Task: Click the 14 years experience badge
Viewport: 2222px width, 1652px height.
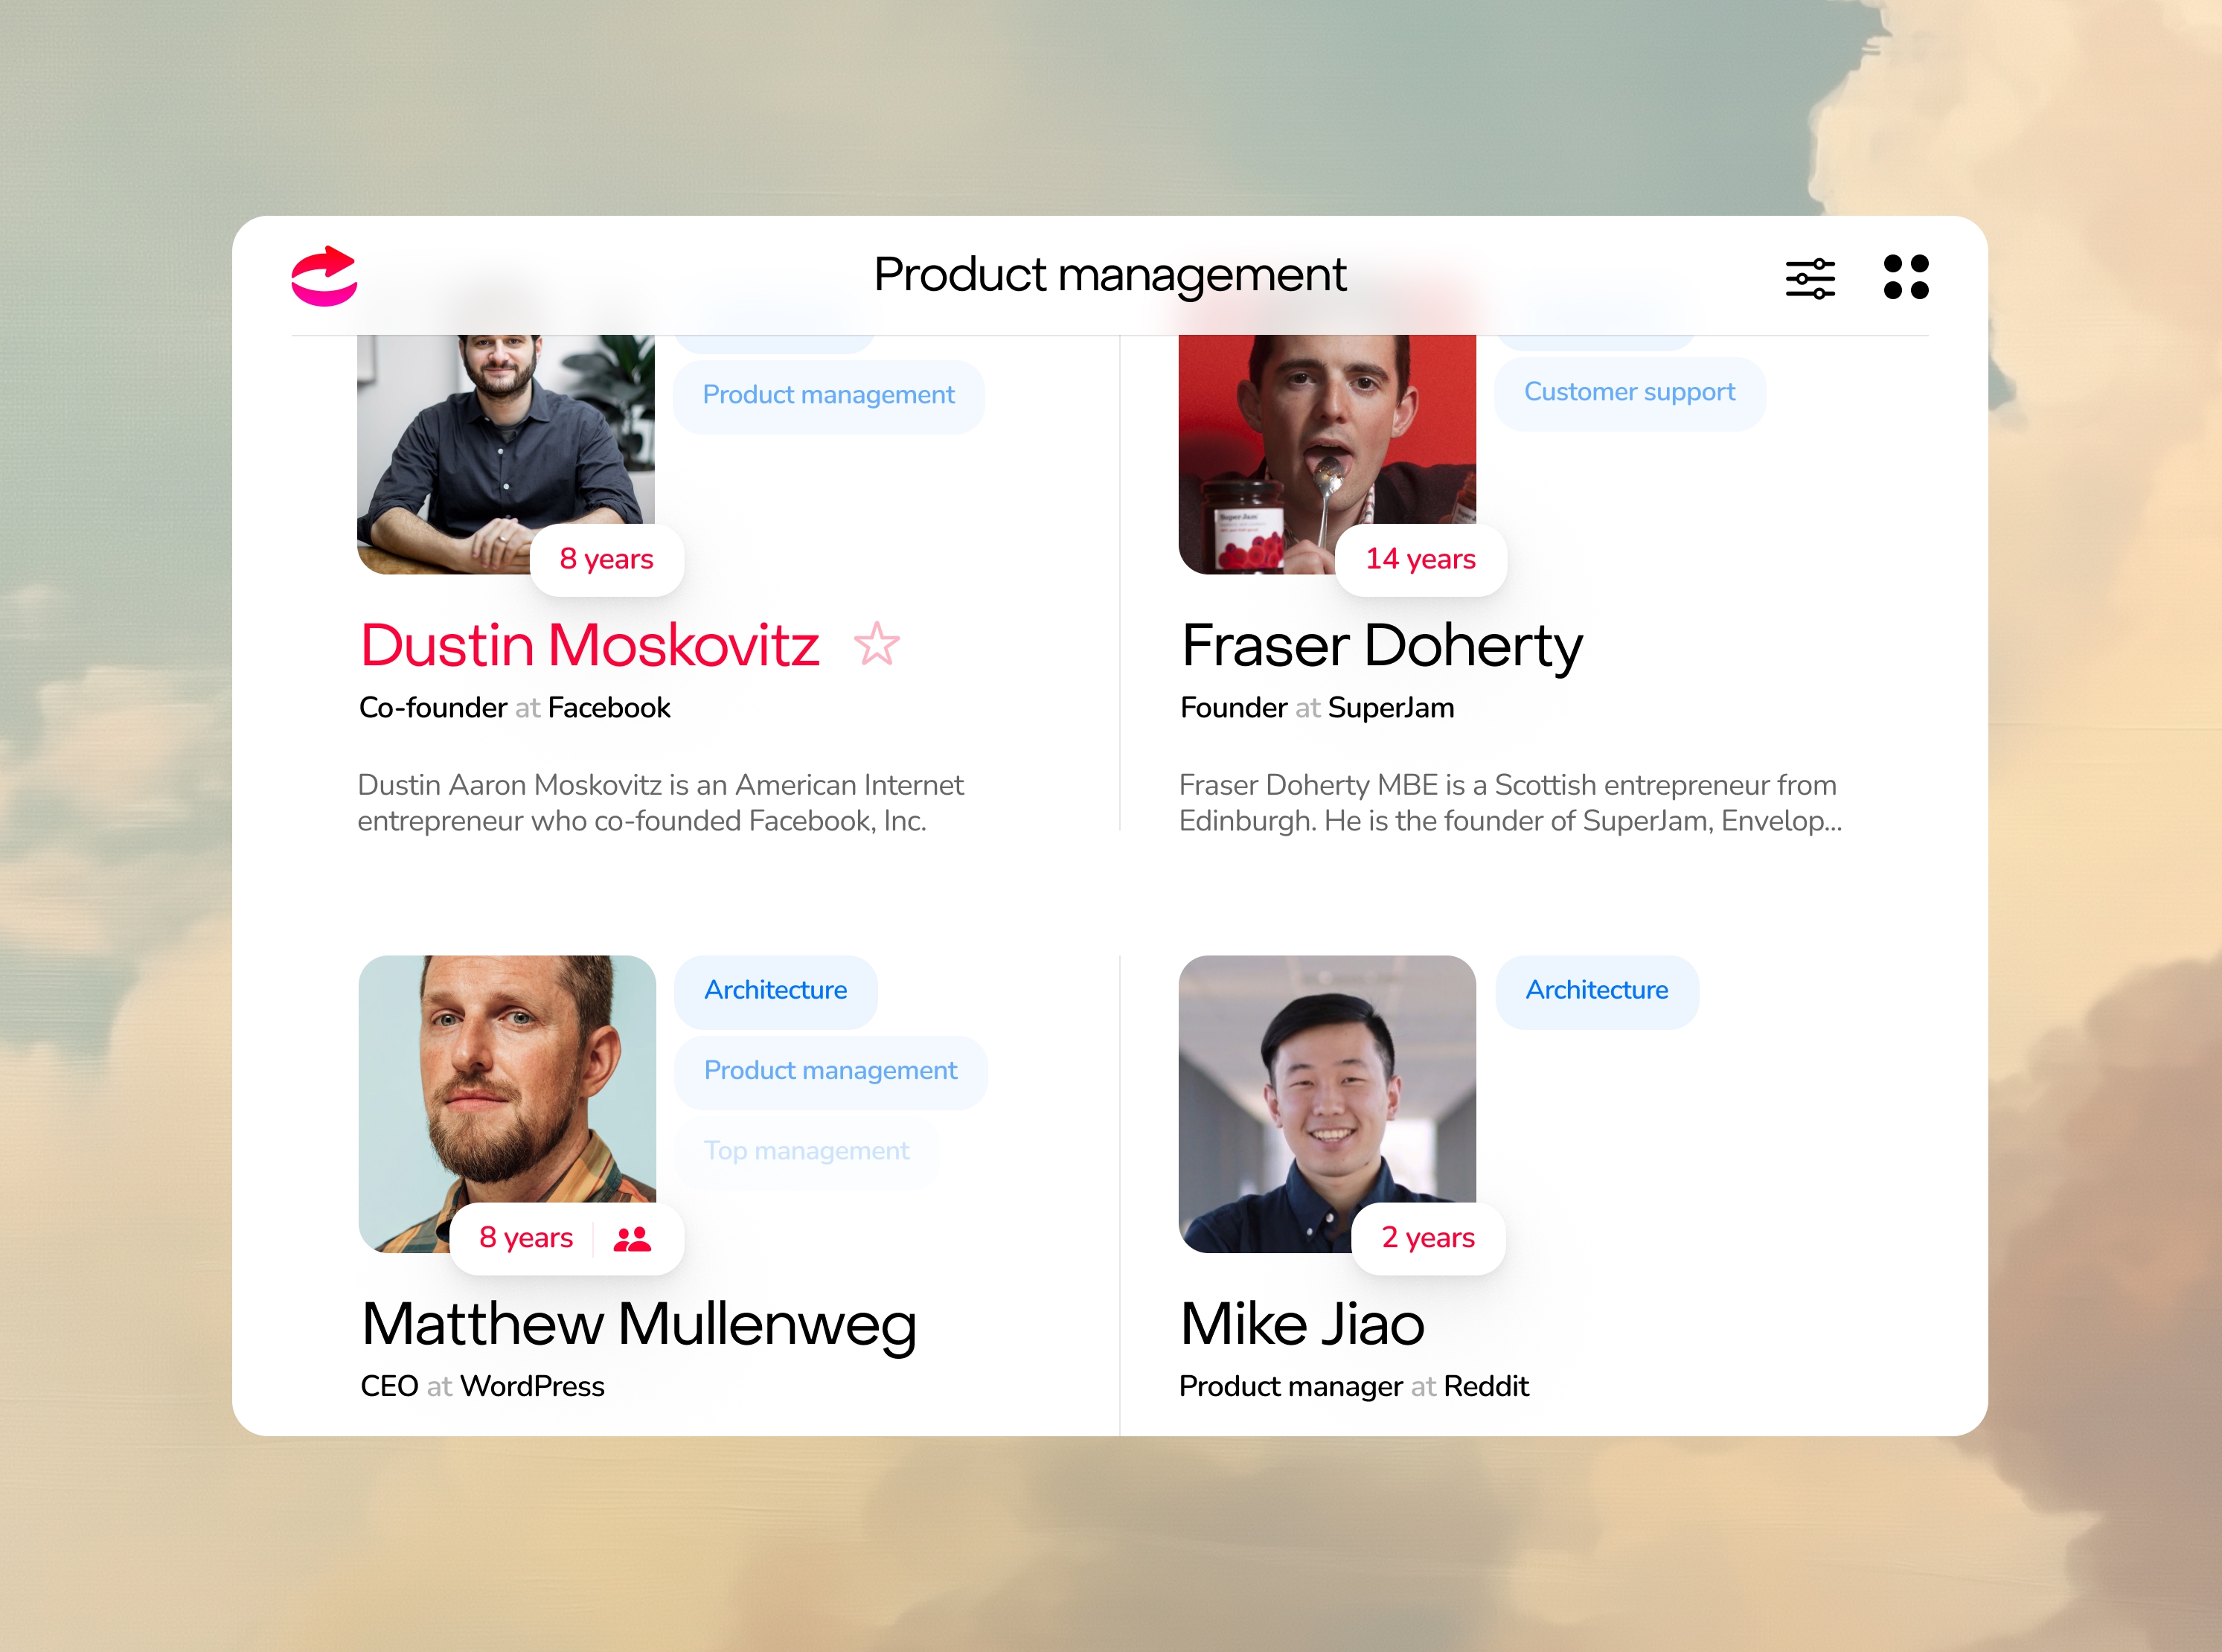Action: click(x=1421, y=560)
